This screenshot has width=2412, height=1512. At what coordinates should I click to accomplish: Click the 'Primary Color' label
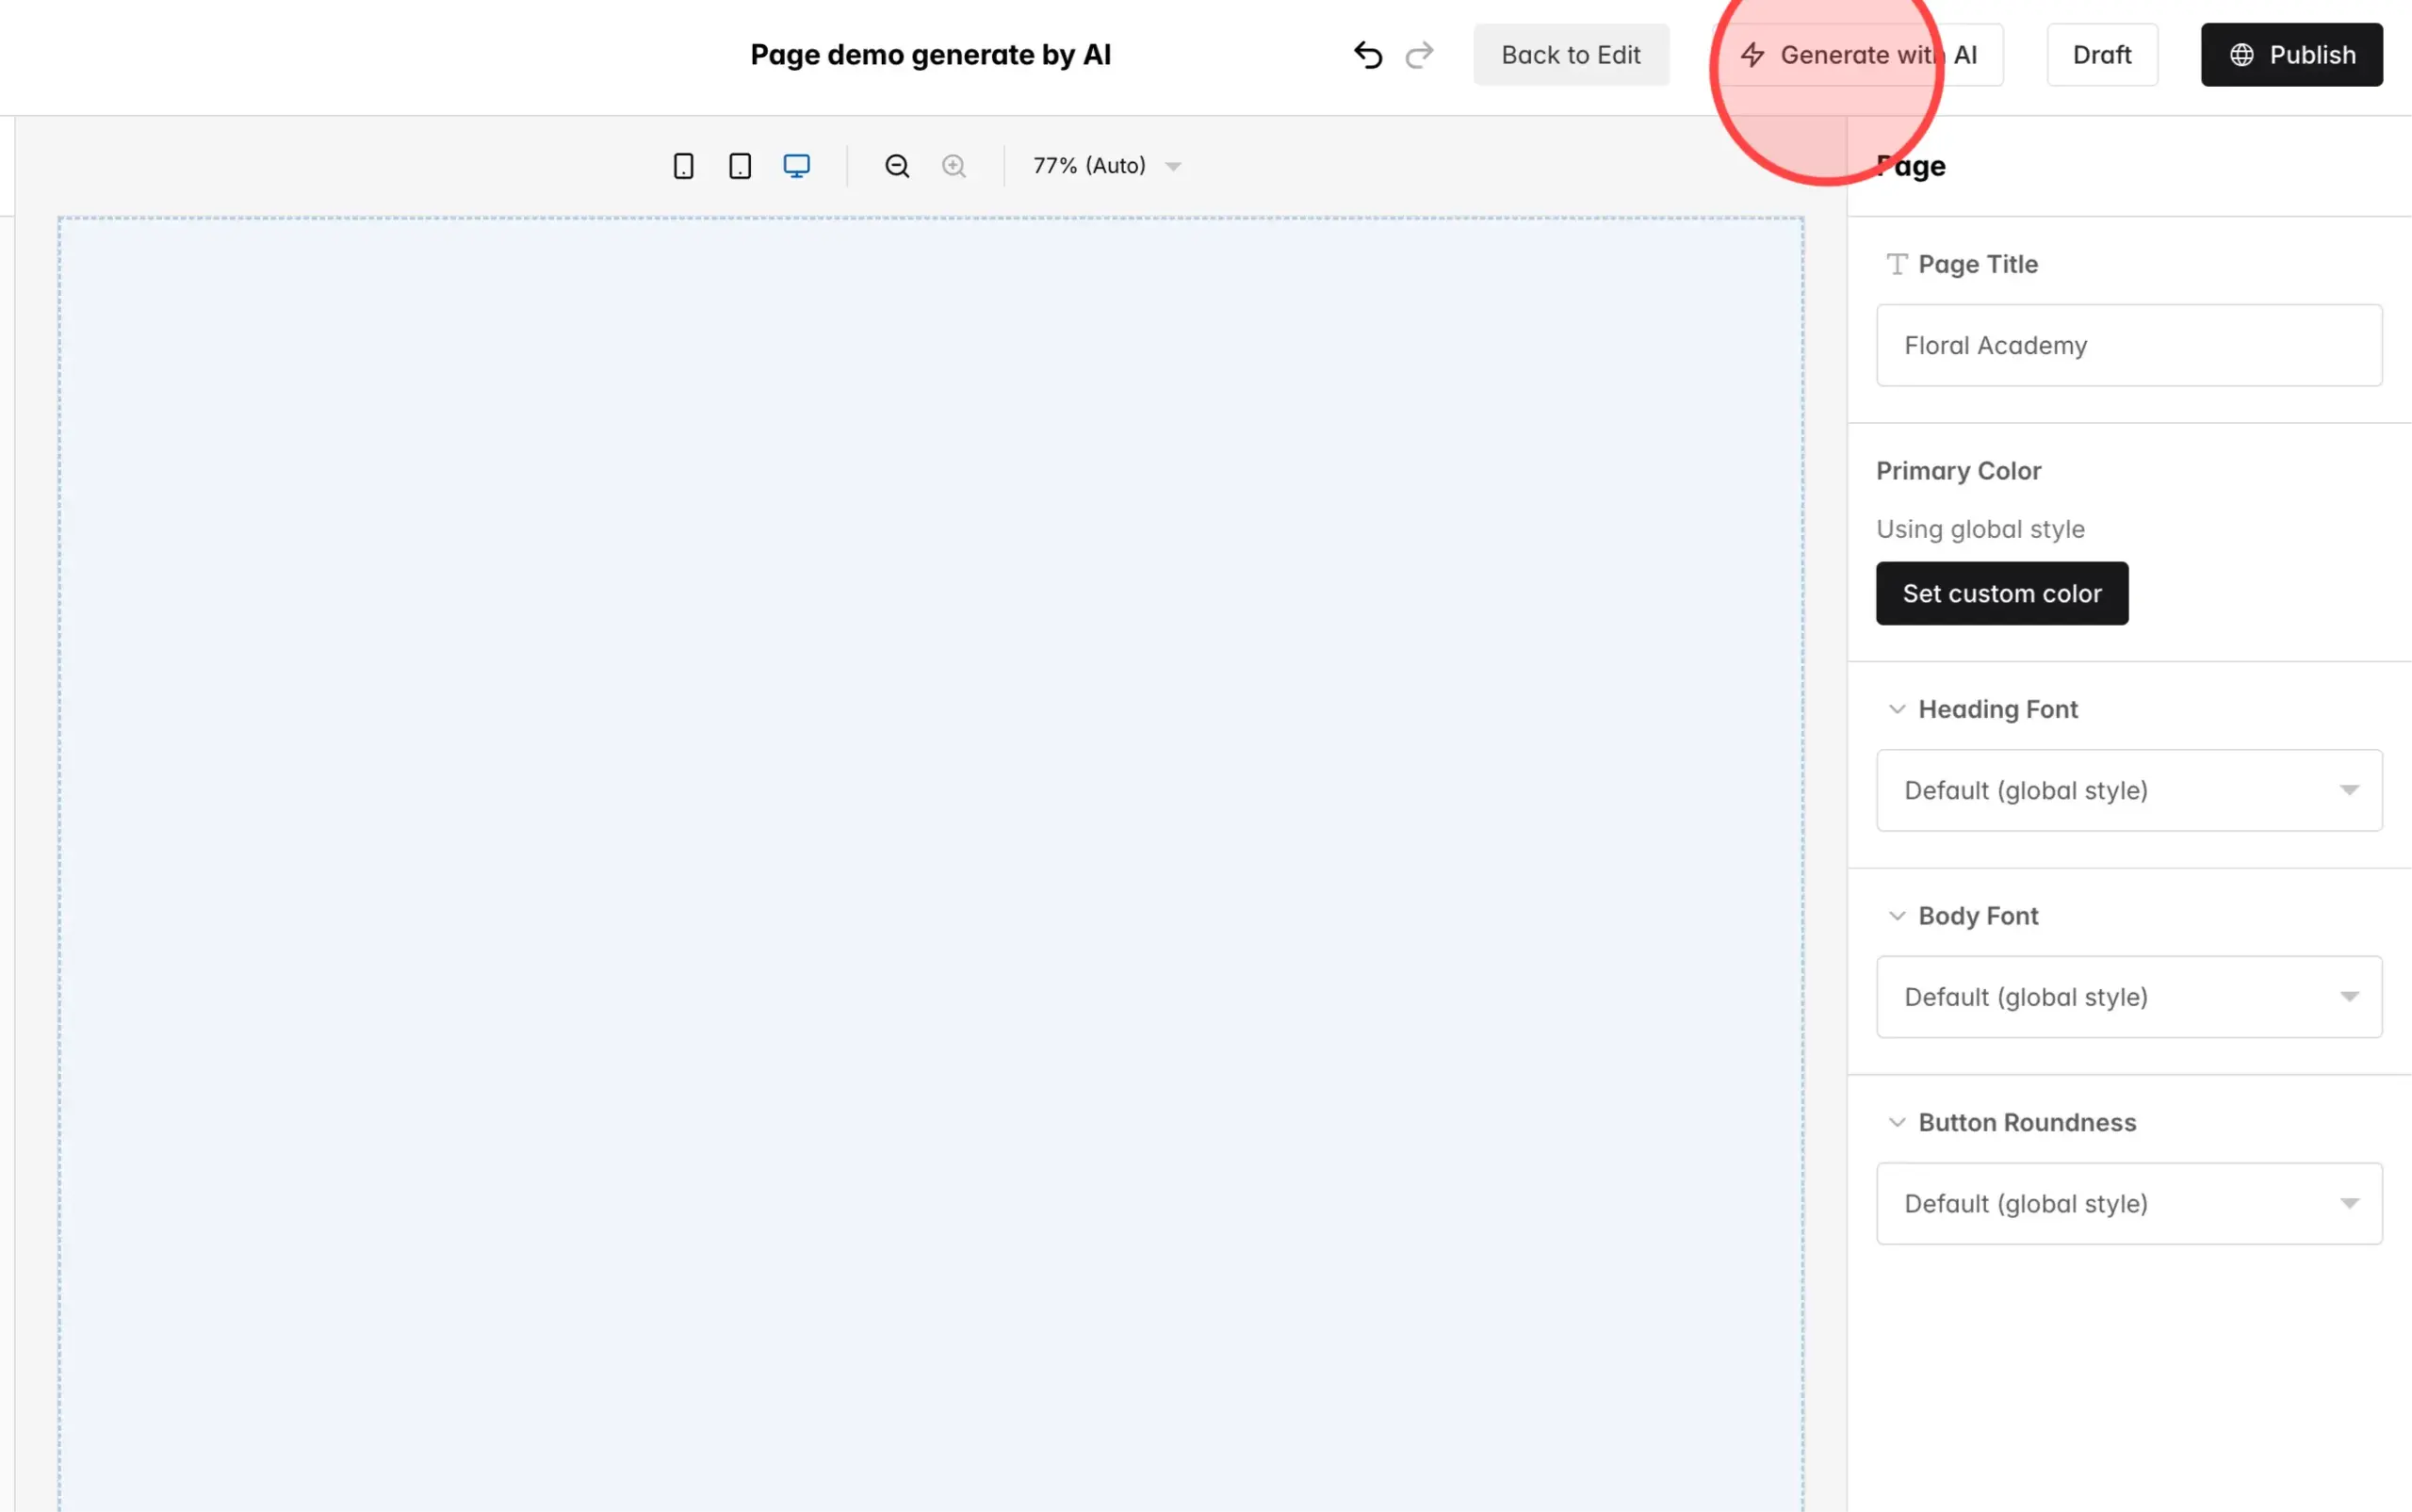click(1958, 471)
